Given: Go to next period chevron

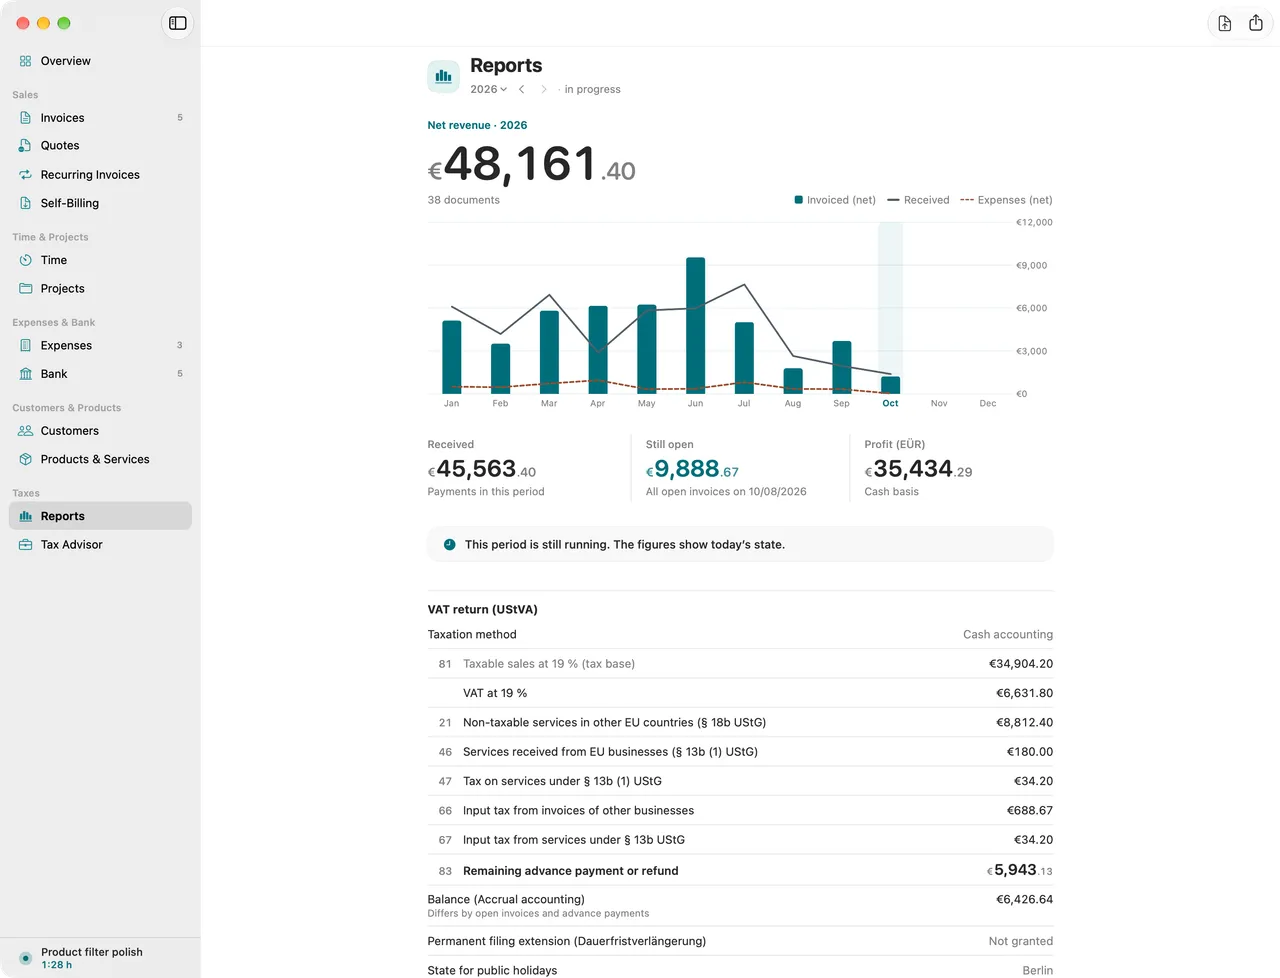Looking at the screenshot, I should coord(544,90).
